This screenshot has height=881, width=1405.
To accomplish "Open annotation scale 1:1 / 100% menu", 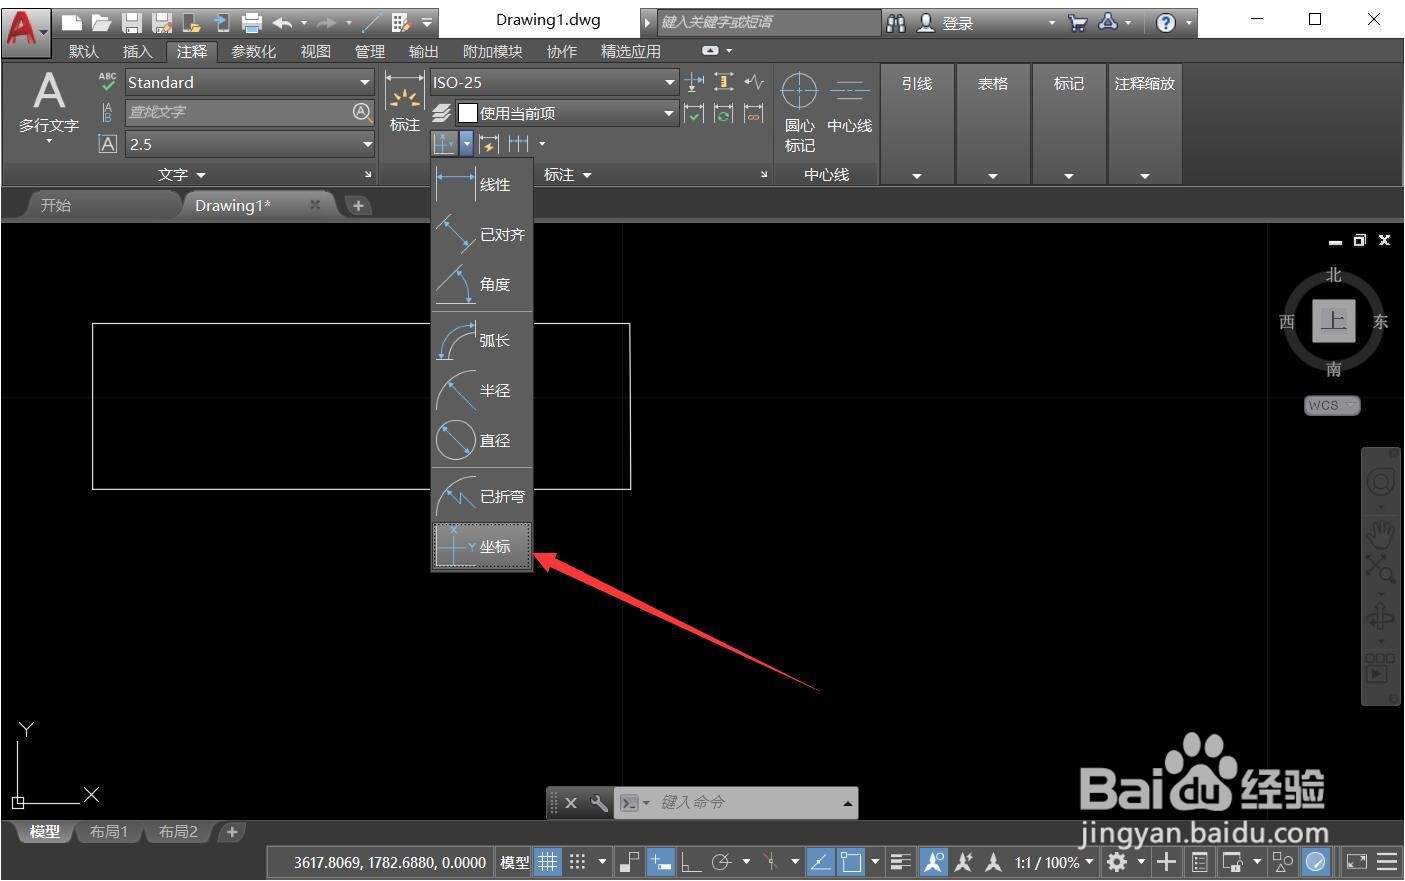I will click(1053, 862).
